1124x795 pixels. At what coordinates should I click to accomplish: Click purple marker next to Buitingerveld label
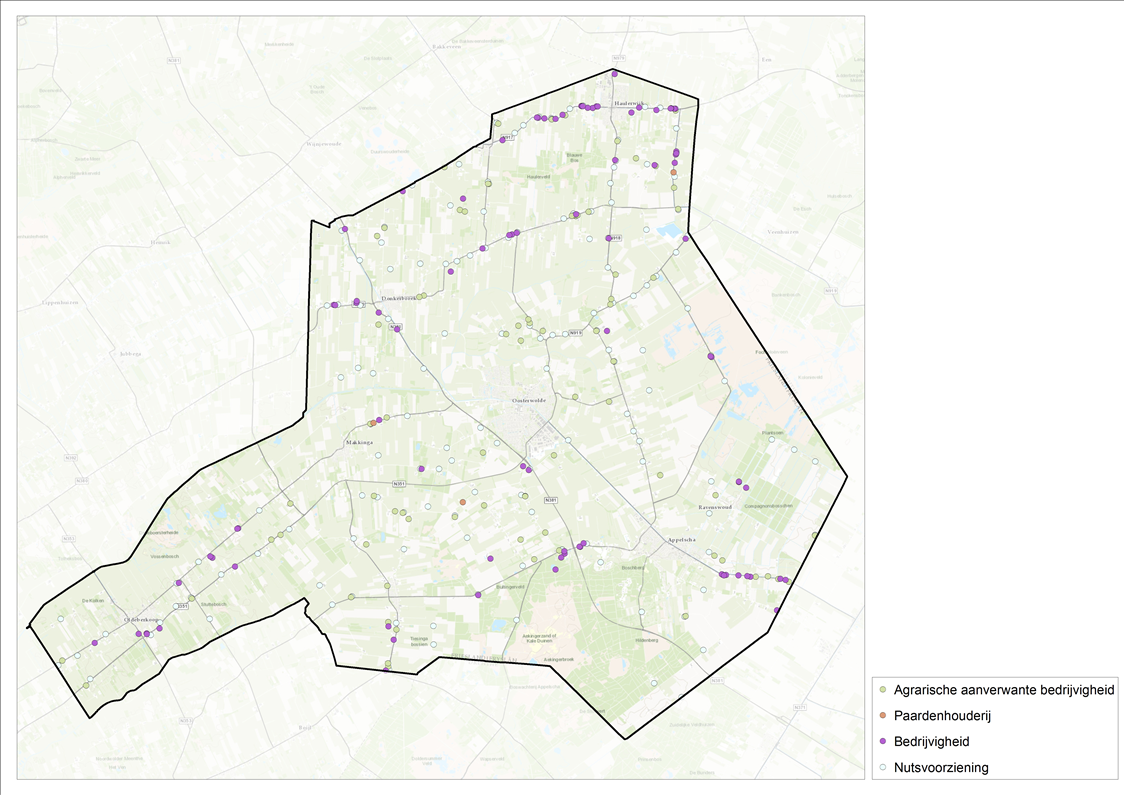pos(477,595)
